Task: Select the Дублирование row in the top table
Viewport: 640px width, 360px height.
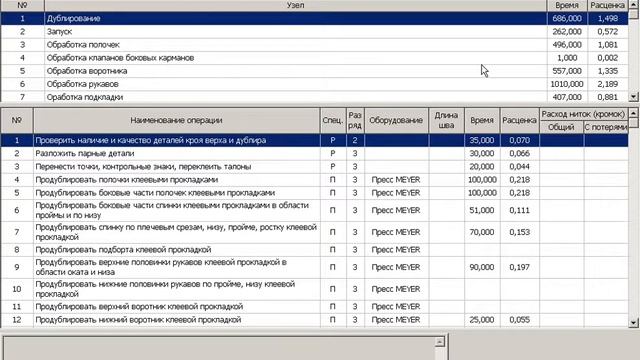Action: pos(314,18)
